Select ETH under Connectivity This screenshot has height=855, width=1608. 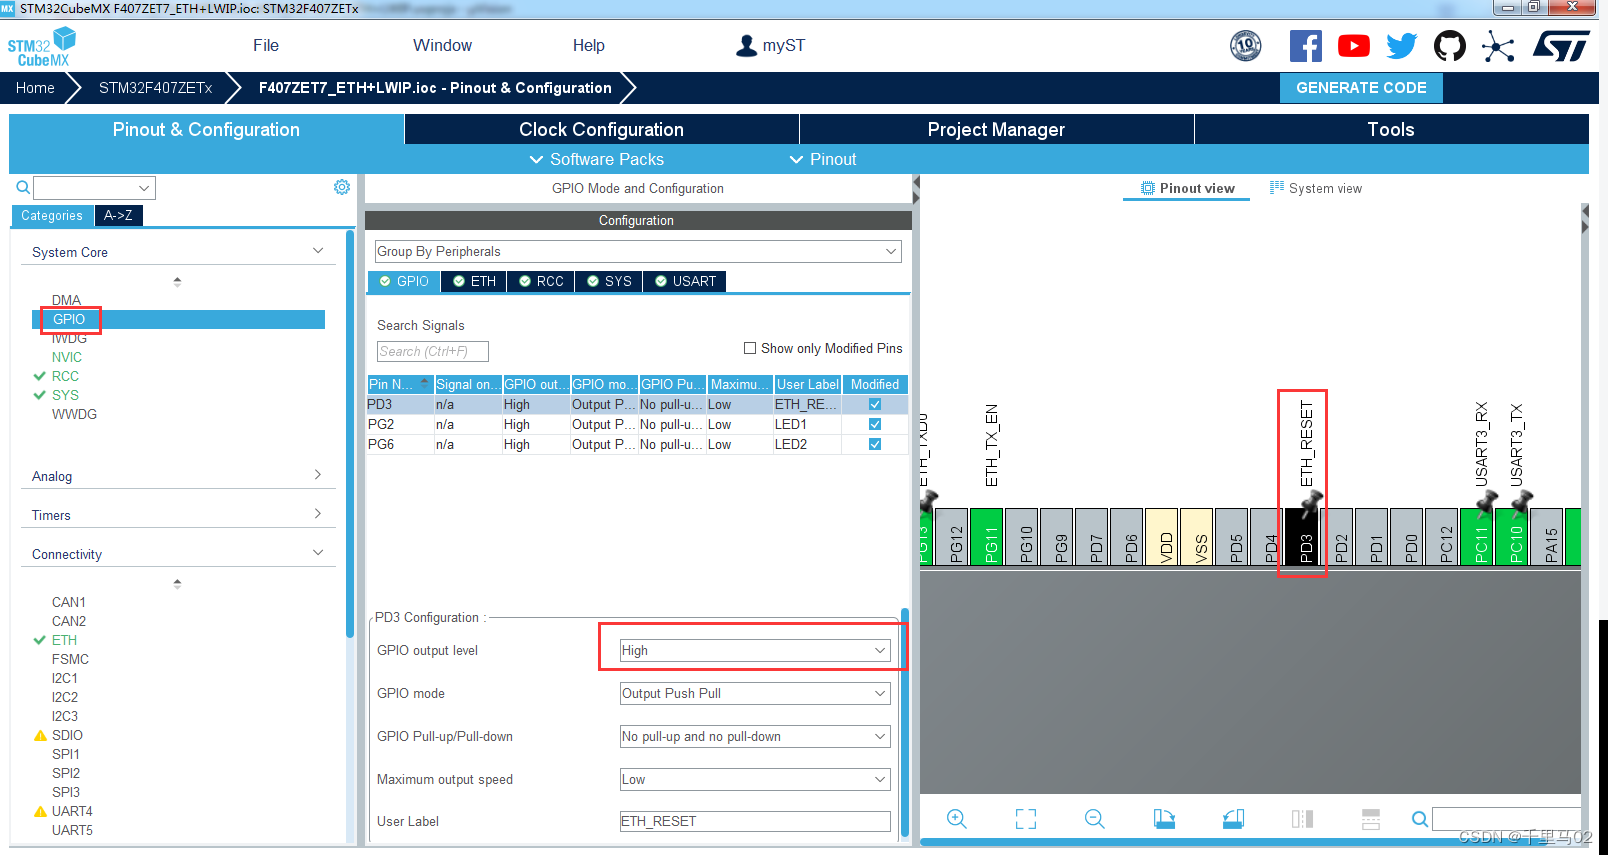64,640
